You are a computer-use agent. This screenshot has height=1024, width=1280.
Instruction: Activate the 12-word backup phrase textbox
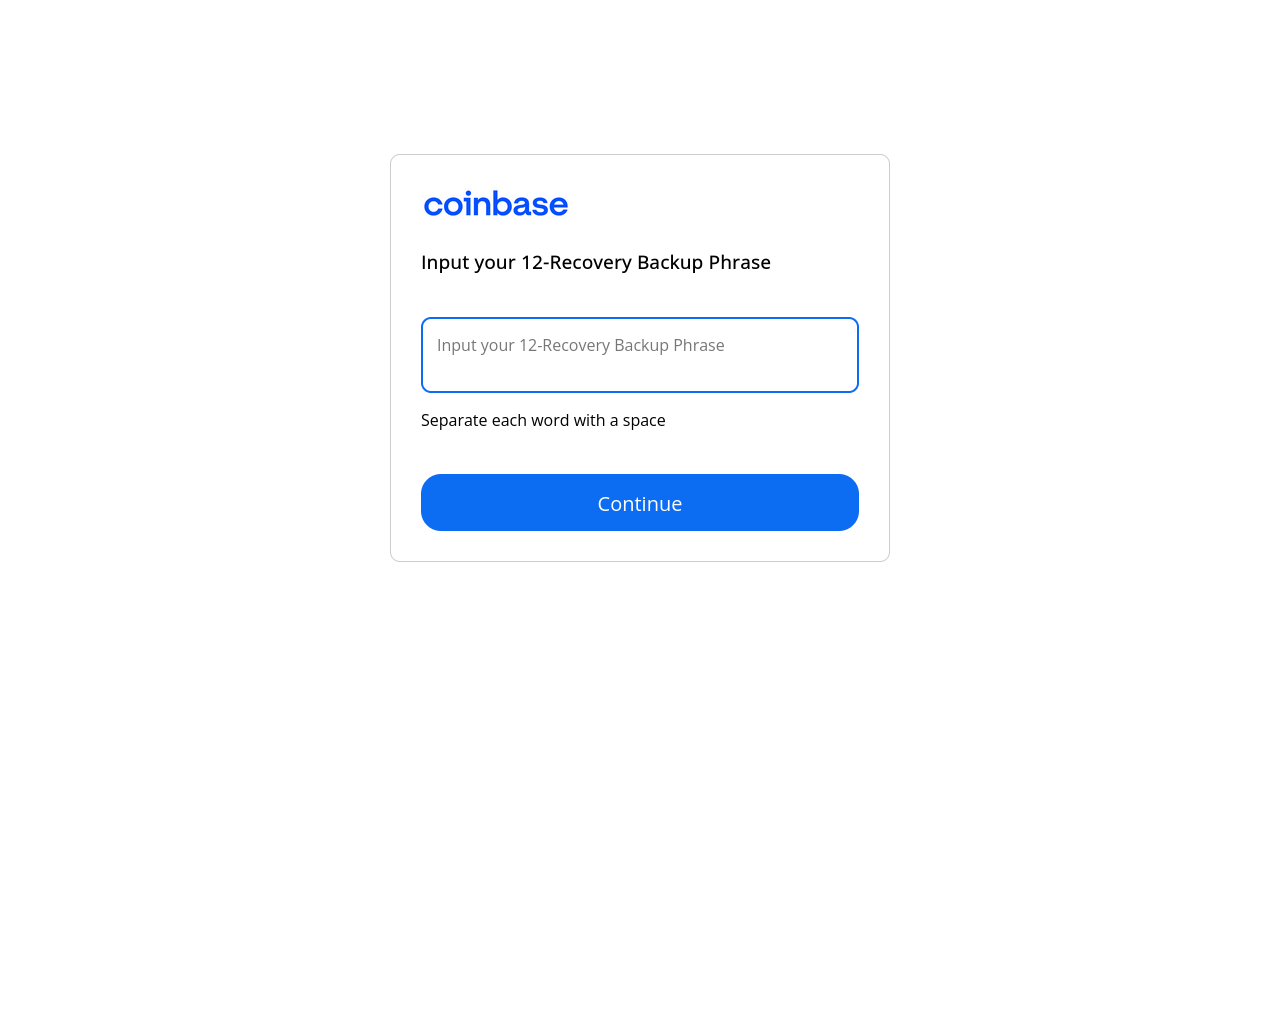tap(640, 355)
